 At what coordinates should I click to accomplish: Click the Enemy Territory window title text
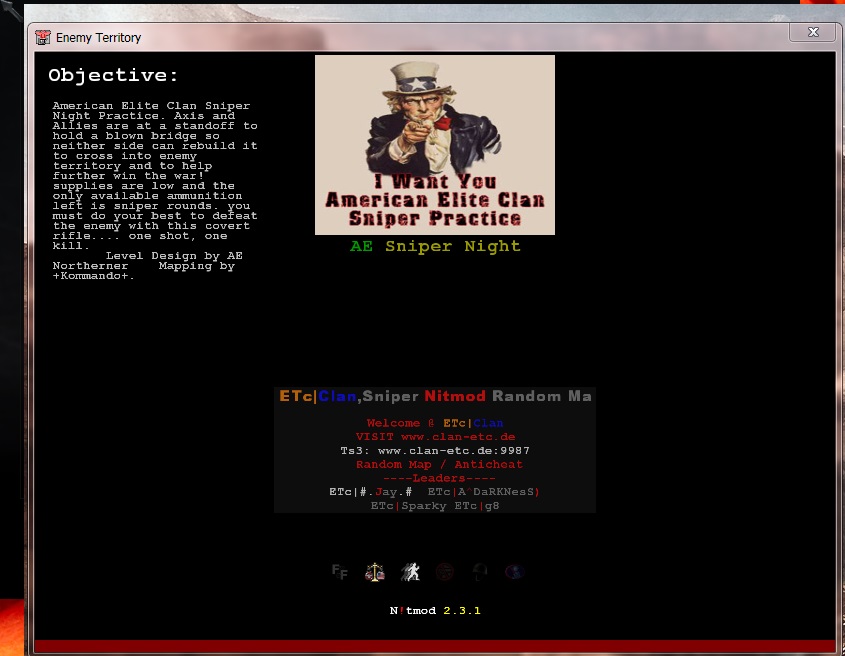pyautogui.click(x=98, y=38)
